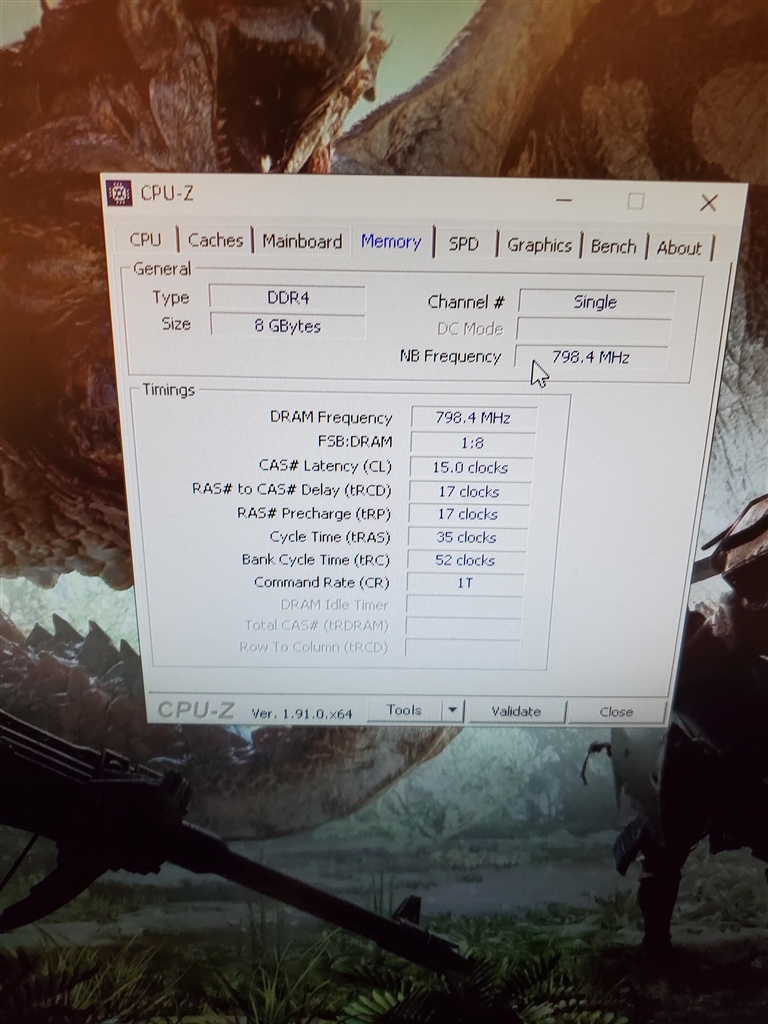Click the CAS# Latency 15.0 clocks value
The width and height of the screenshot is (768, 1024).
pos(470,468)
